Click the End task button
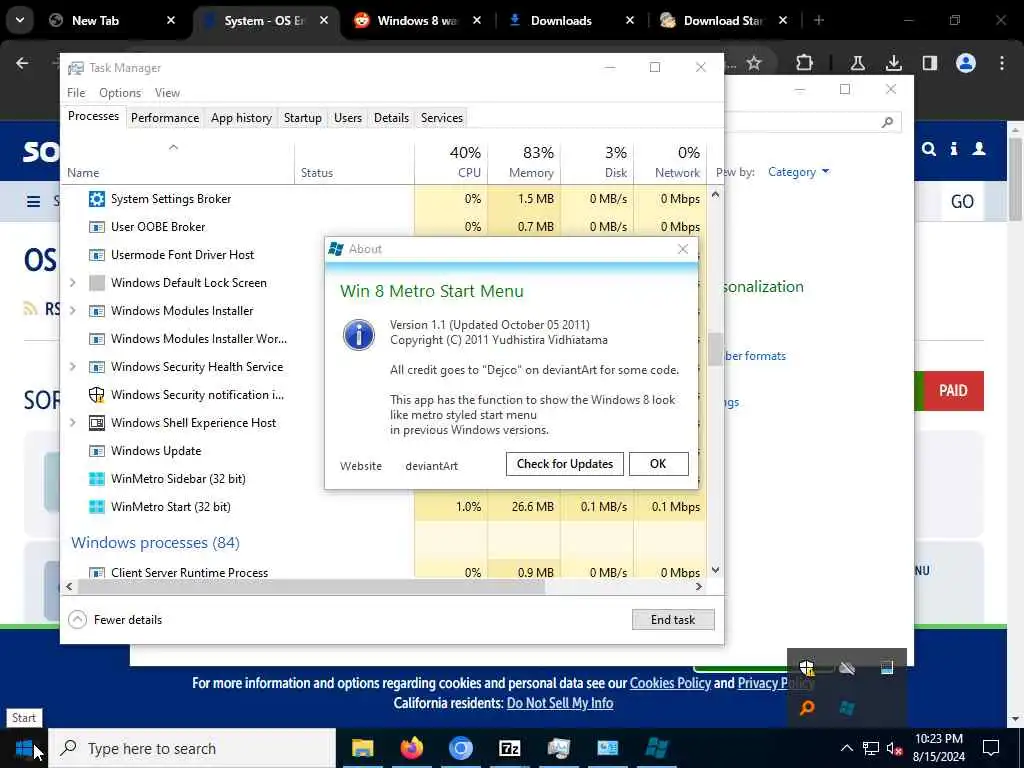This screenshot has width=1024, height=768. pos(673,620)
